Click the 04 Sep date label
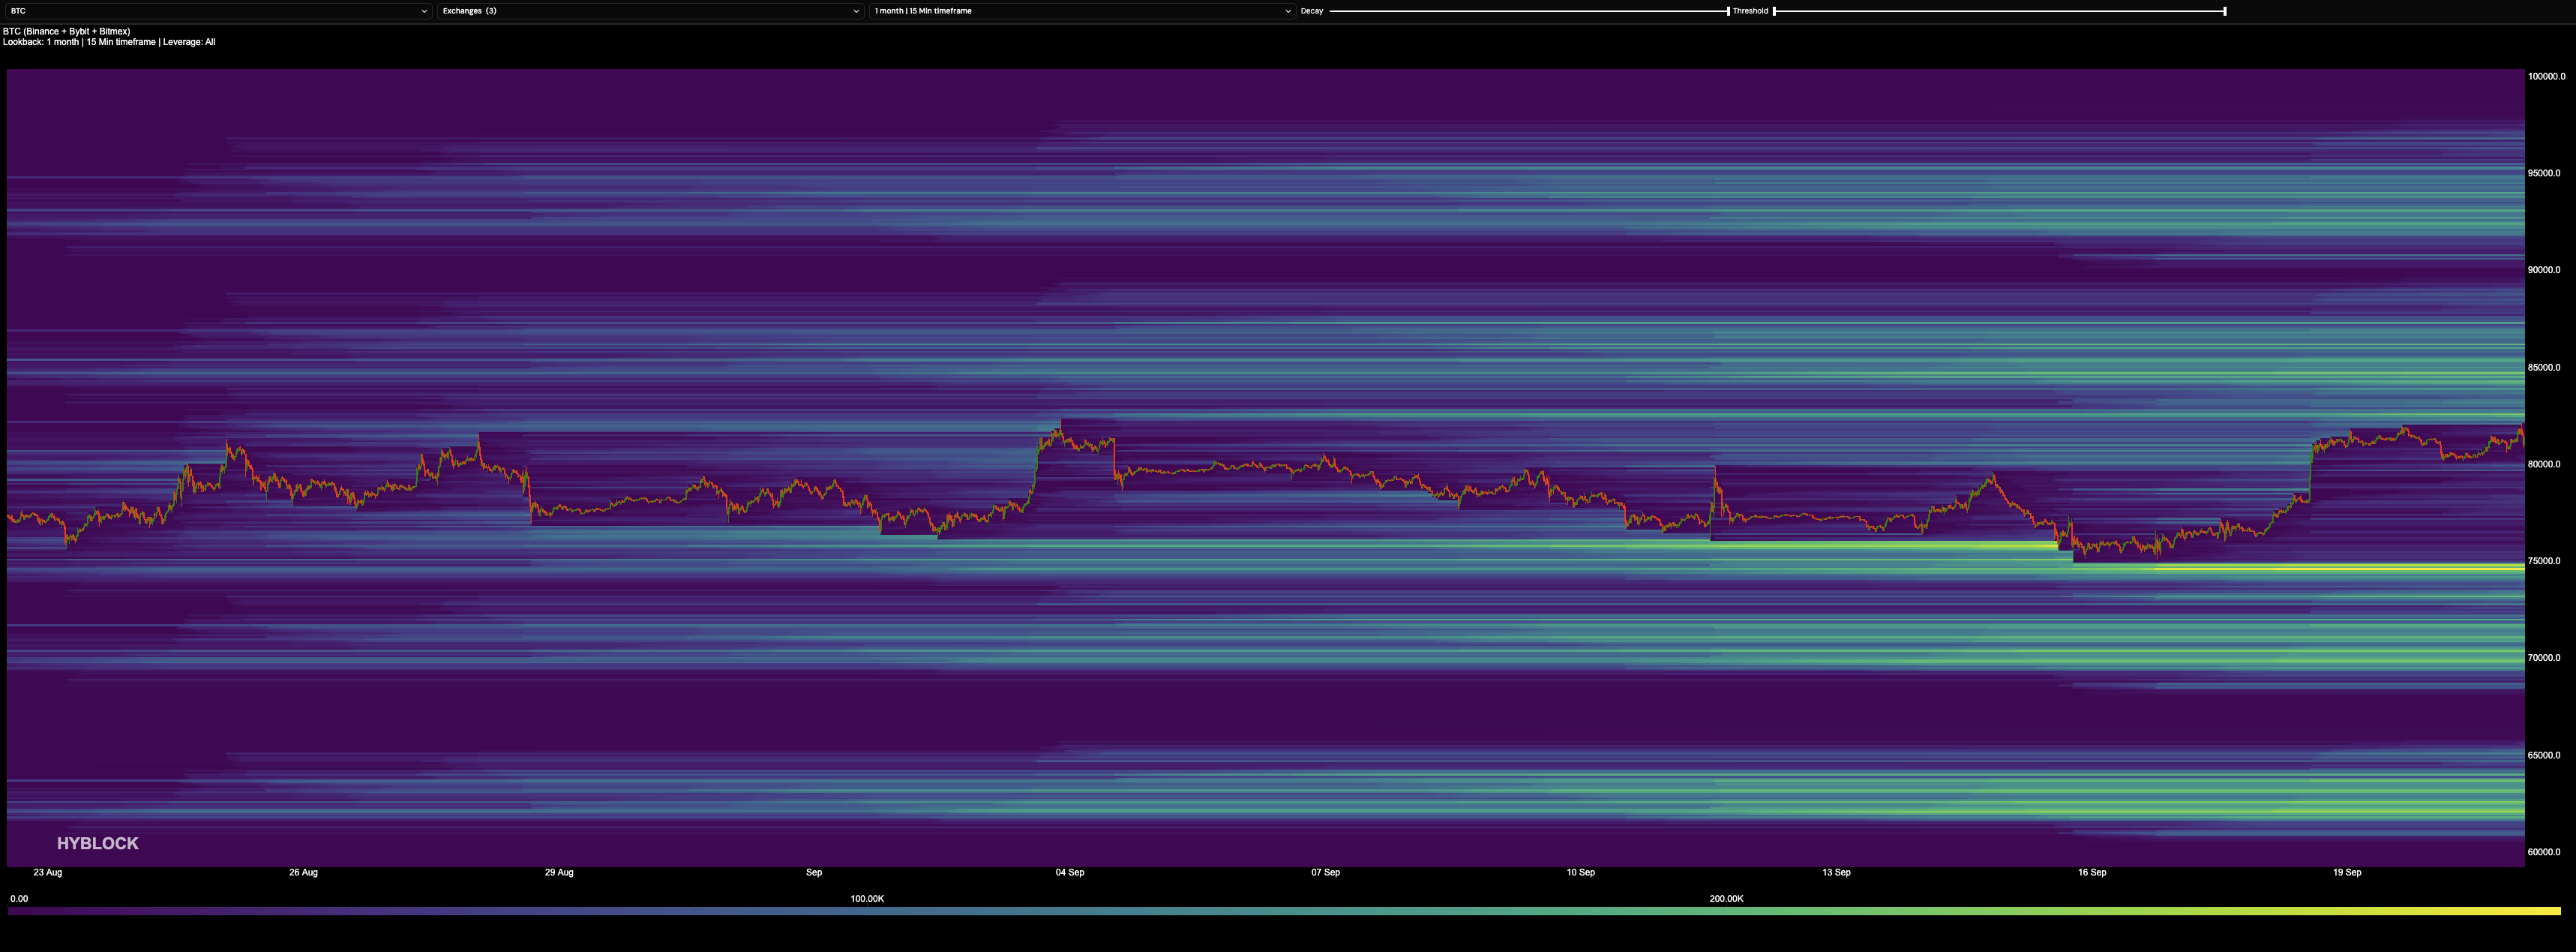Image resolution: width=2576 pixels, height=952 pixels. pyautogui.click(x=1070, y=872)
